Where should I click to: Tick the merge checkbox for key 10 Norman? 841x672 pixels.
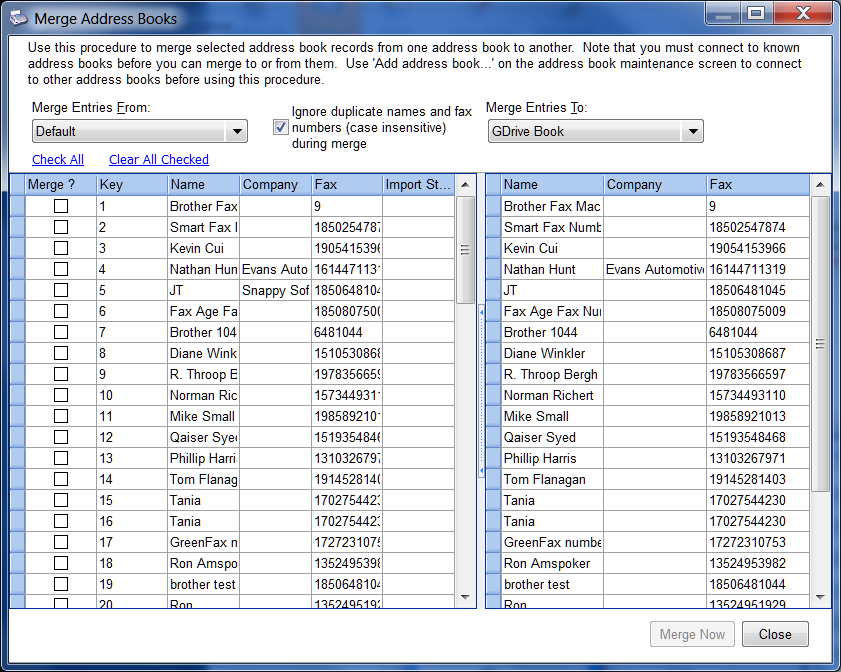pyautogui.click(x=61, y=395)
